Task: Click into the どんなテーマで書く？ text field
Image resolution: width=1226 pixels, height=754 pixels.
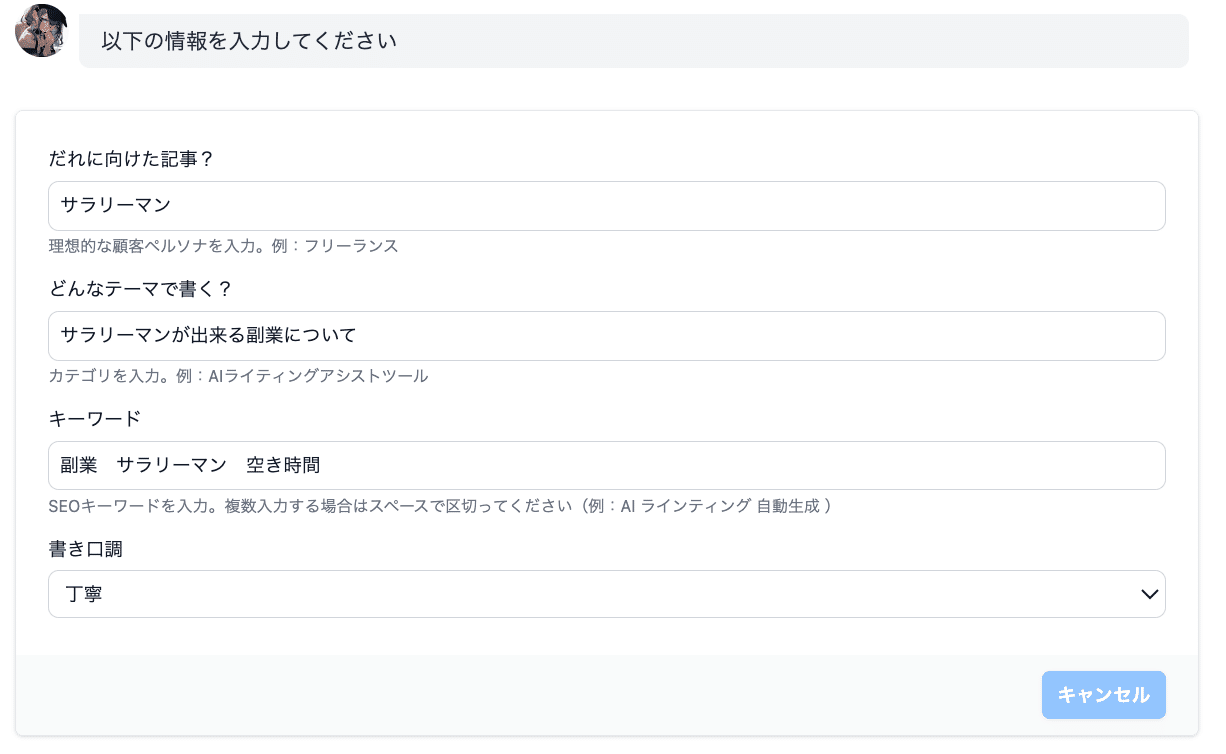Action: (700, 336)
